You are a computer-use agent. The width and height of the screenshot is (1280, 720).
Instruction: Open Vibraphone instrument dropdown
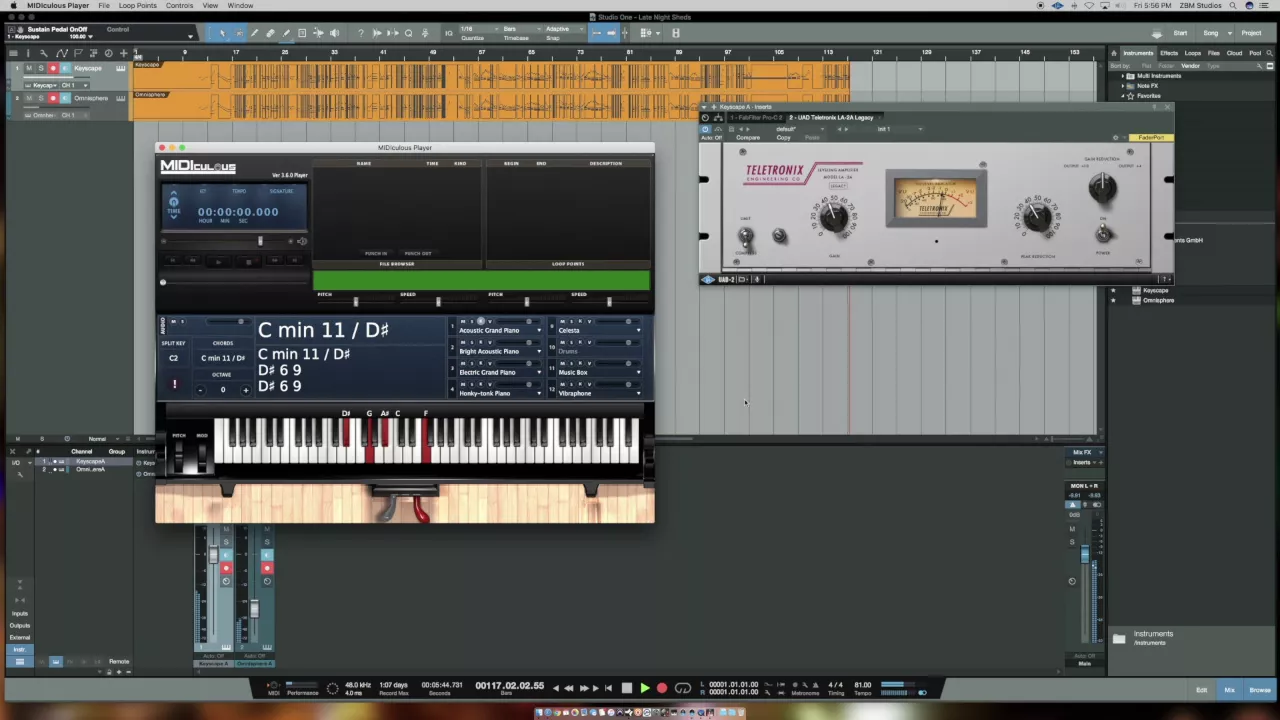pyautogui.click(x=638, y=393)
